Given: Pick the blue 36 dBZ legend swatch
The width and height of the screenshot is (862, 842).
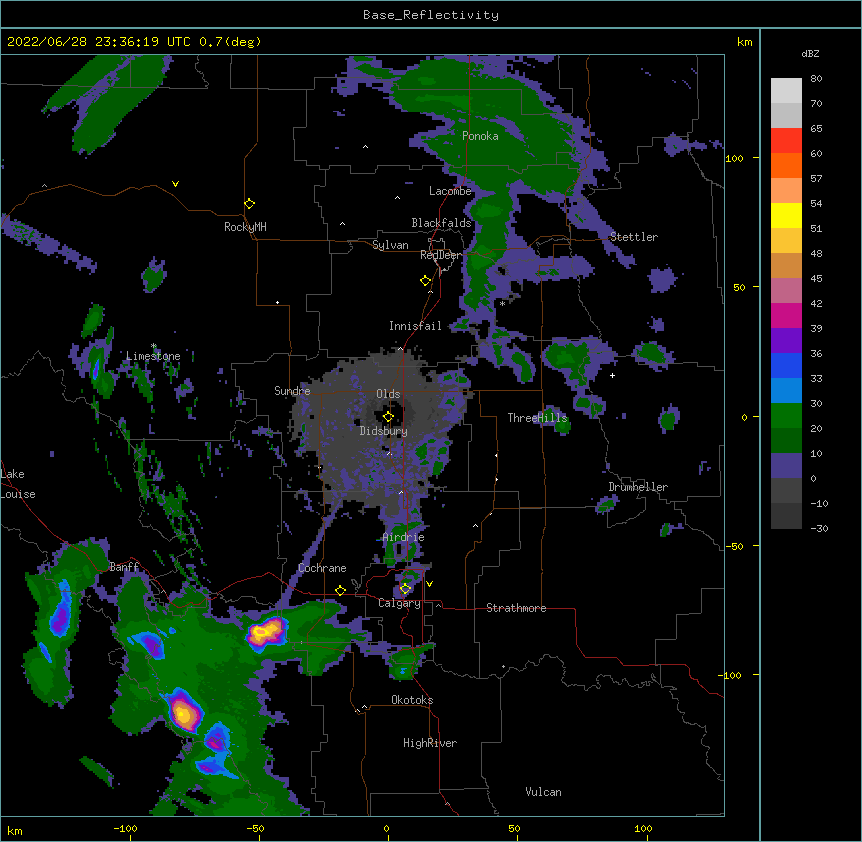Looking at the screenshot, I should point(786,365).
